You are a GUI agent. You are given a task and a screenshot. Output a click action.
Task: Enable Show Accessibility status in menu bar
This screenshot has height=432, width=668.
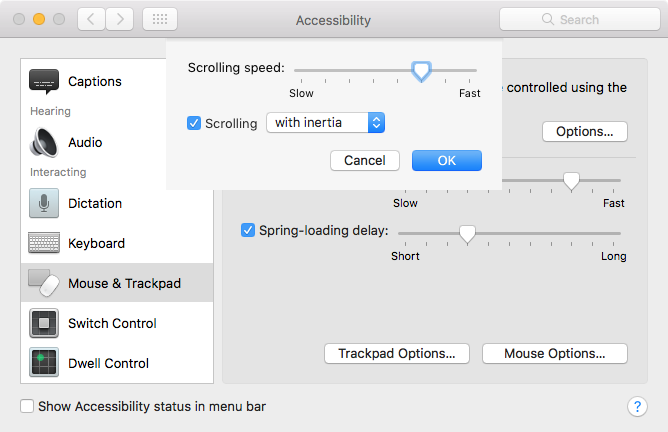28,406
